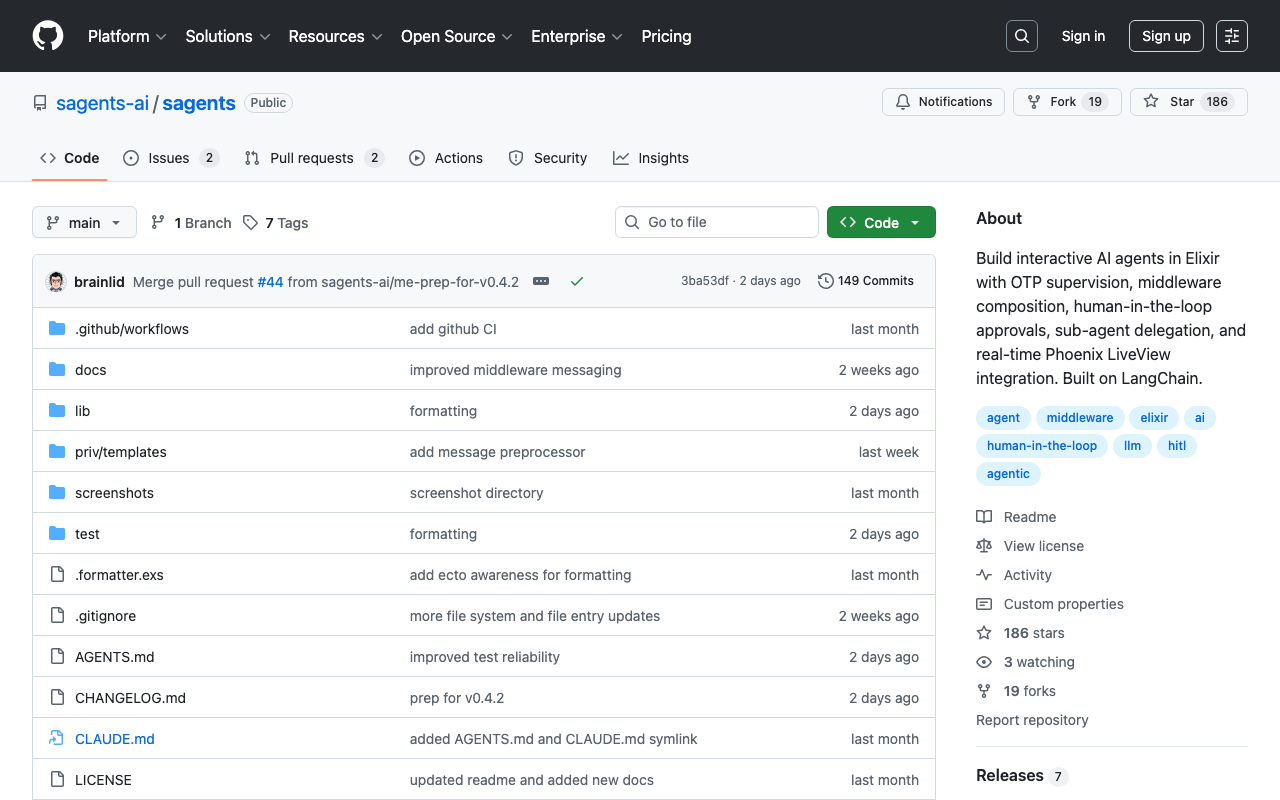Click the Notifications bell icon
Screen dimensions: 1280x800
coord(903,101)
